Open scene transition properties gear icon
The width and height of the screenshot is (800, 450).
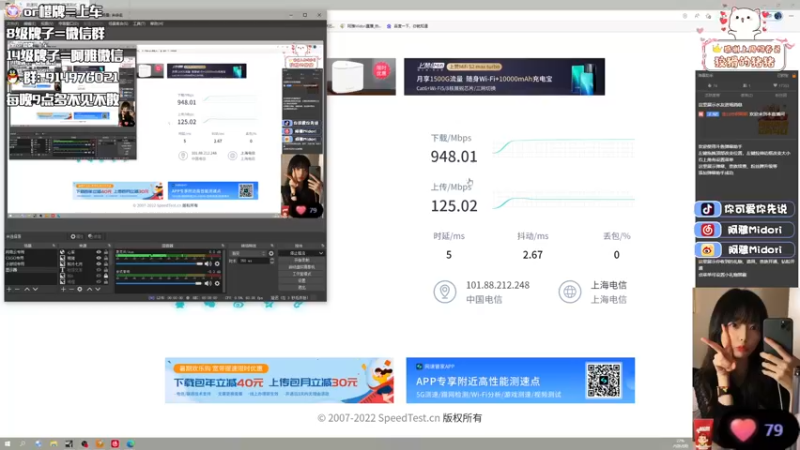(x=271, y=253)
